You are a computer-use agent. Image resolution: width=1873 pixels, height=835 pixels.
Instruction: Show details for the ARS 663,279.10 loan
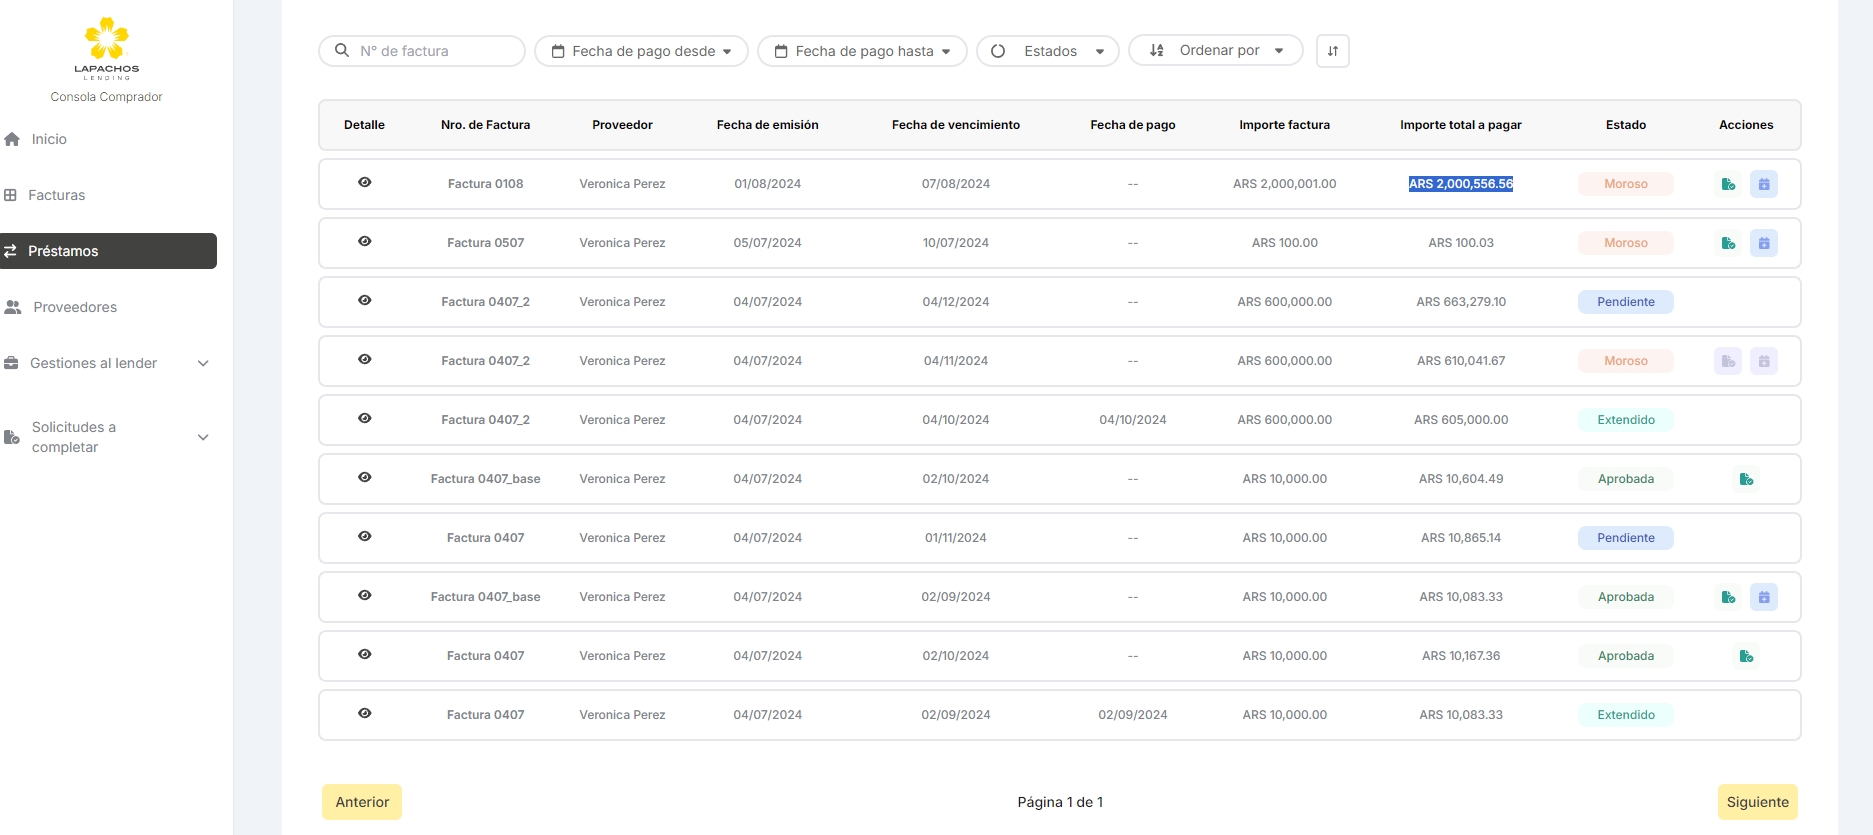coord(365,301)
